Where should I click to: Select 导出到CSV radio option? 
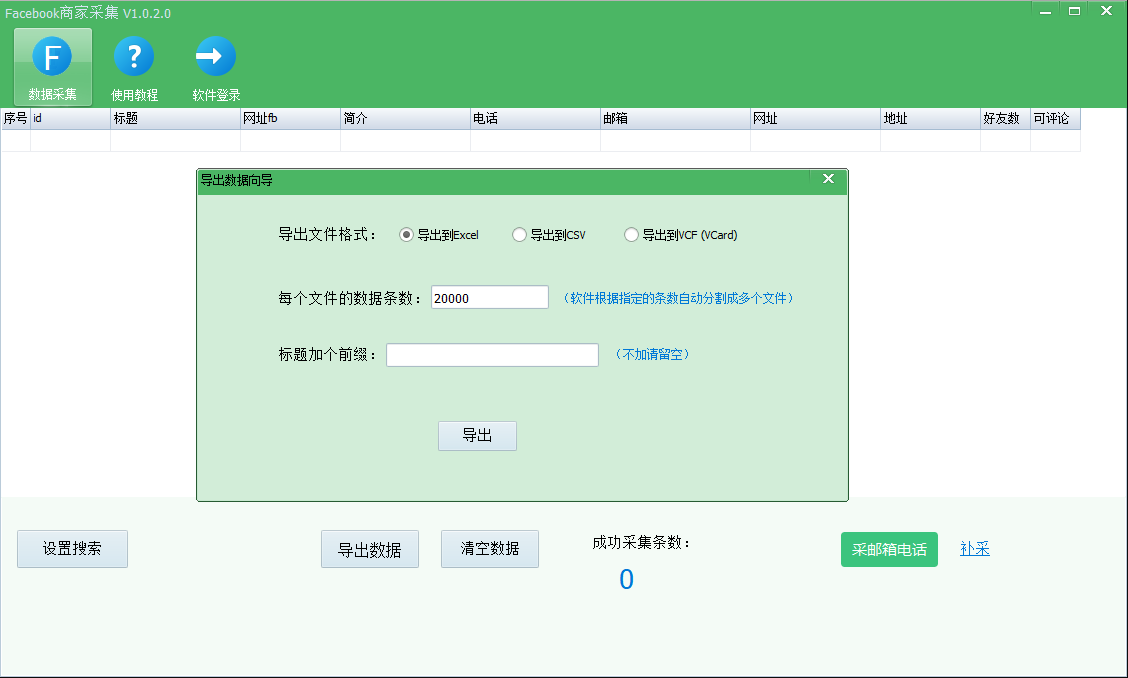point(549,235)
